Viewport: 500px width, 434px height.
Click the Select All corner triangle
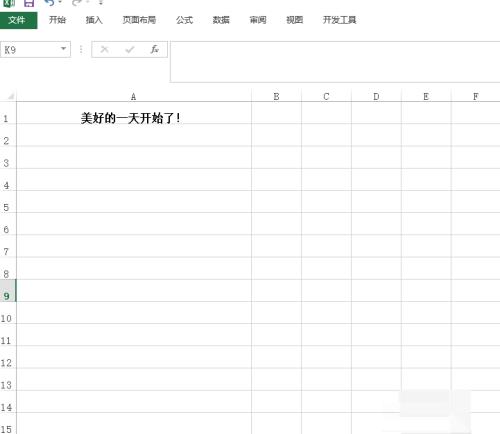(x=11, y=96)
